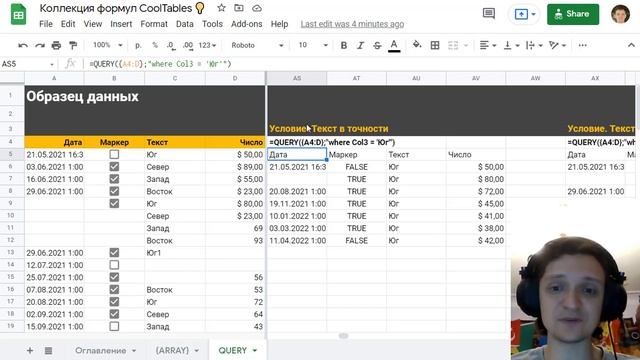Open the 123 number format dropdown
The width and height of the screenshot is (640, 360).
click(207, 45)
